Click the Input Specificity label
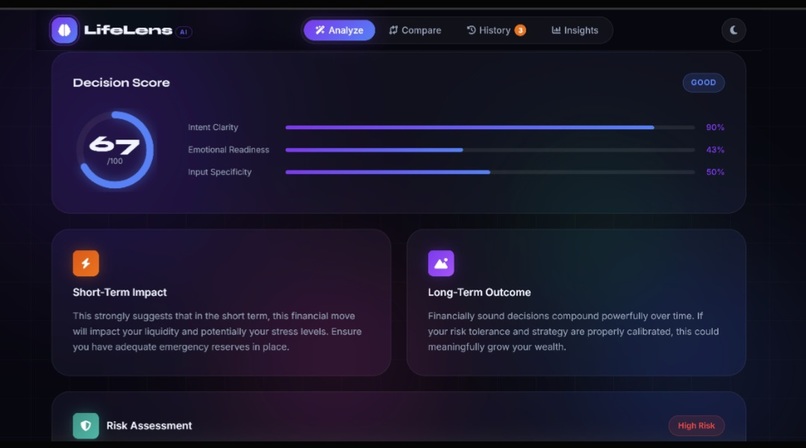The image size is (806, 448). coord(219,172)
